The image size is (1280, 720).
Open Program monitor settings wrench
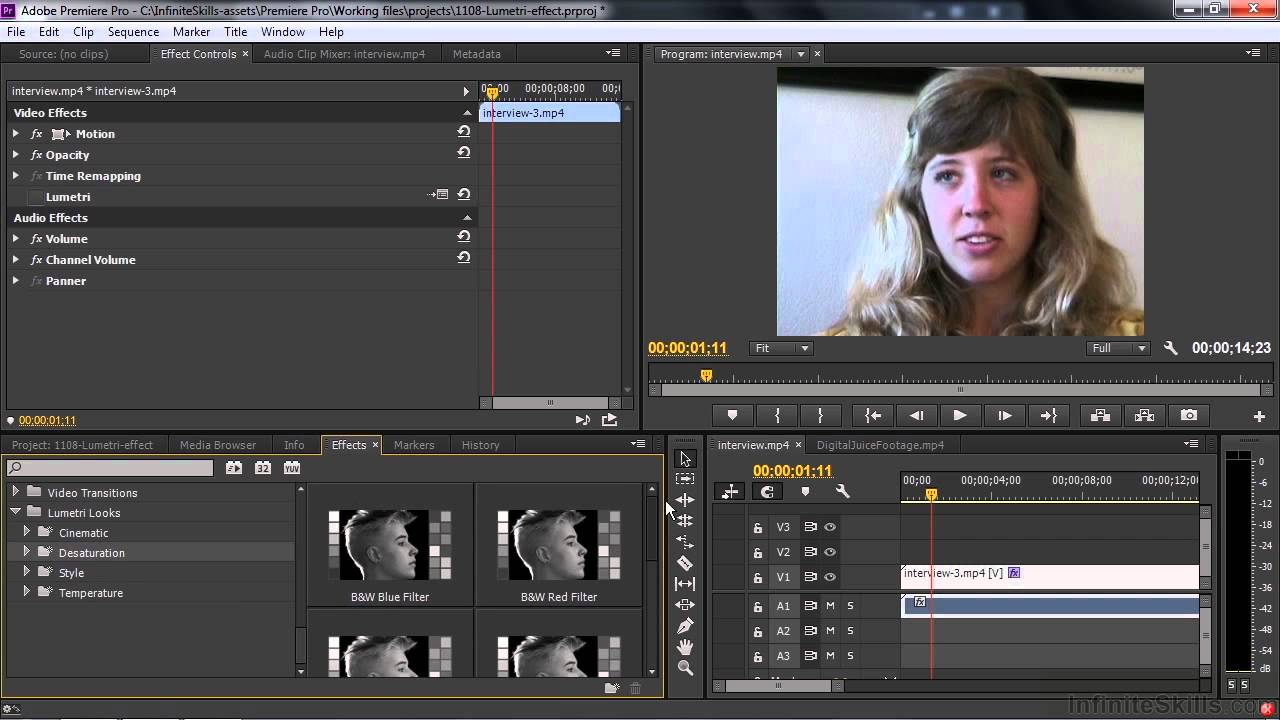pyautogui.click(x=1171, y=348)
